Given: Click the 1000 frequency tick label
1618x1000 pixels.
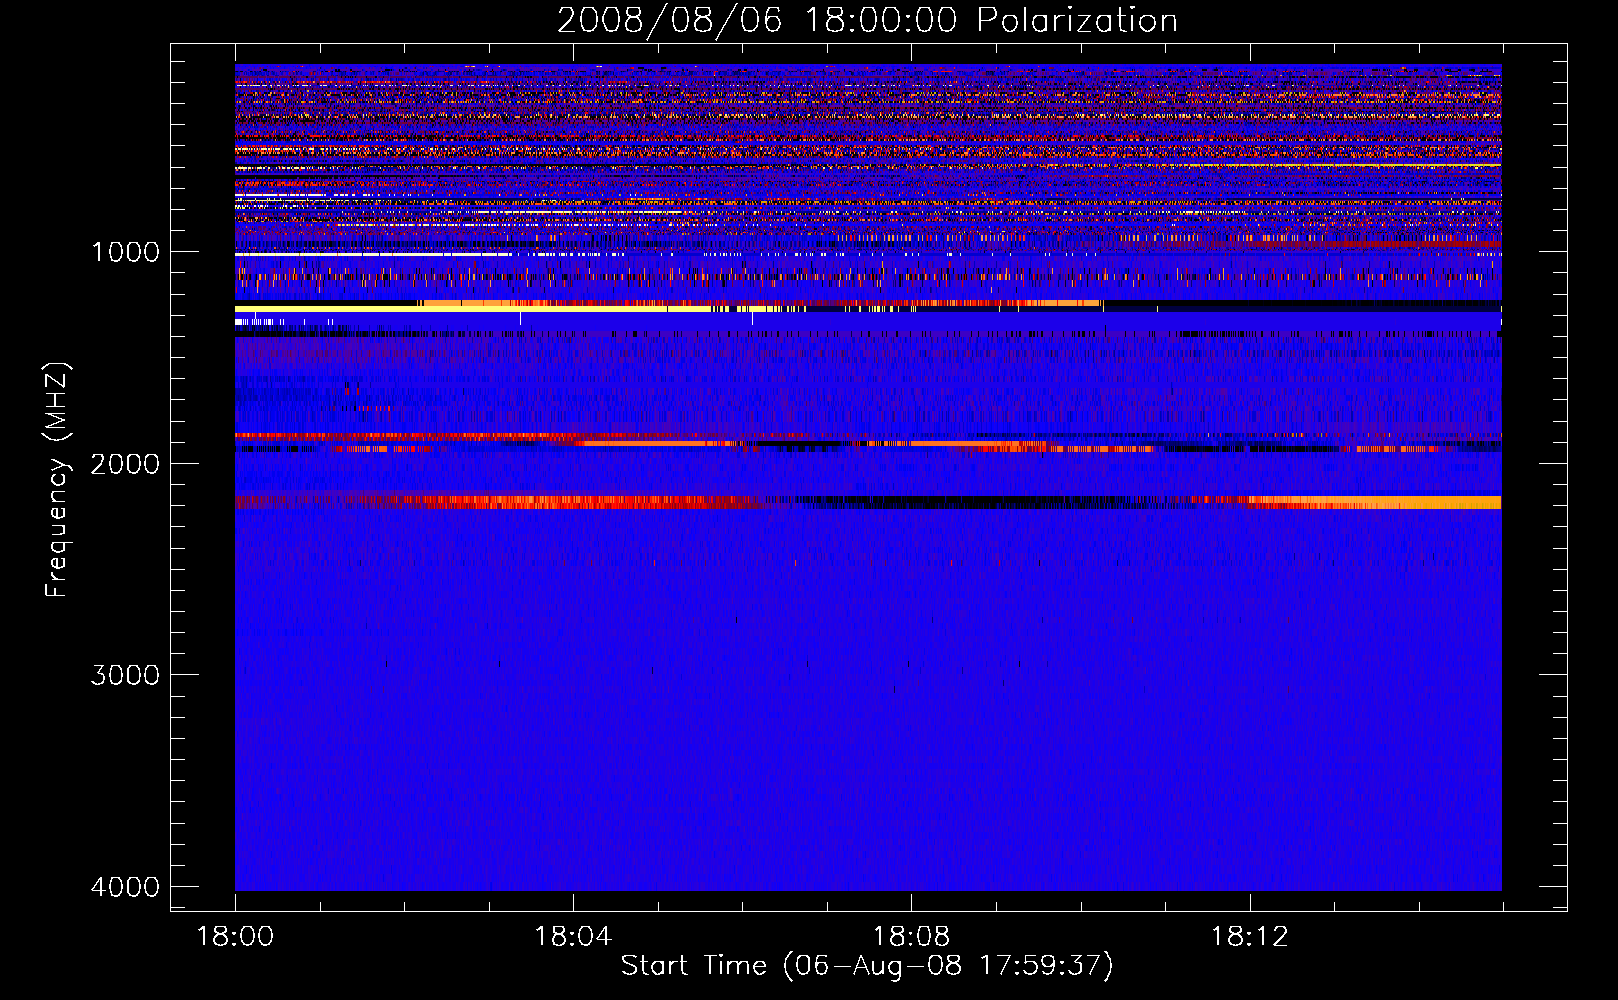Looking at the screenshot, I should coord(125,252).
